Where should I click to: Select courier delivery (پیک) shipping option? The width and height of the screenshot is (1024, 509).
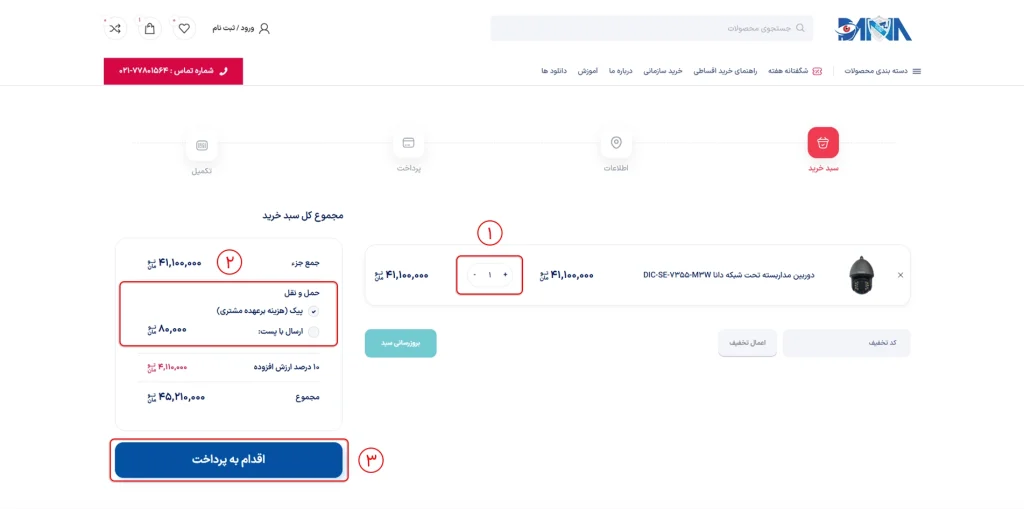(313, 311)
